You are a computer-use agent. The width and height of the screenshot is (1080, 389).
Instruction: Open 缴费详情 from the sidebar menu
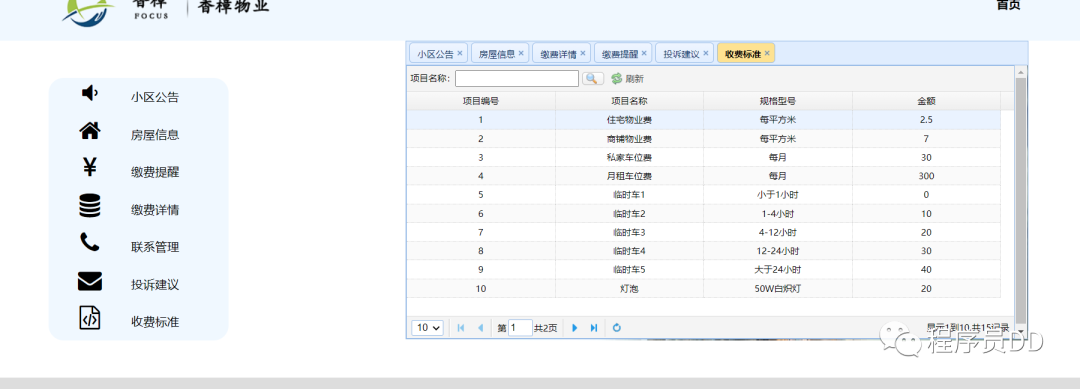(155, 210)
